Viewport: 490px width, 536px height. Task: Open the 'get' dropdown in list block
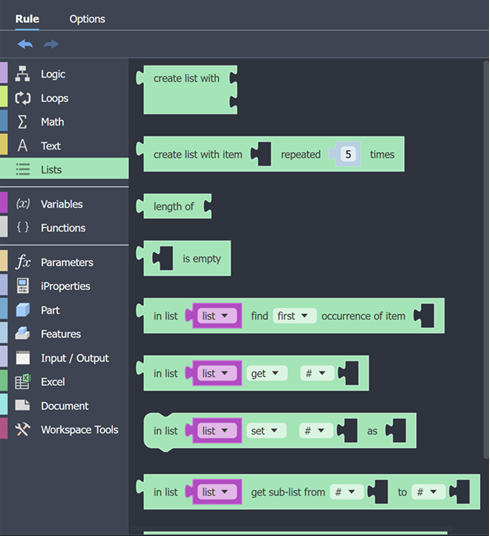(267, 373)
